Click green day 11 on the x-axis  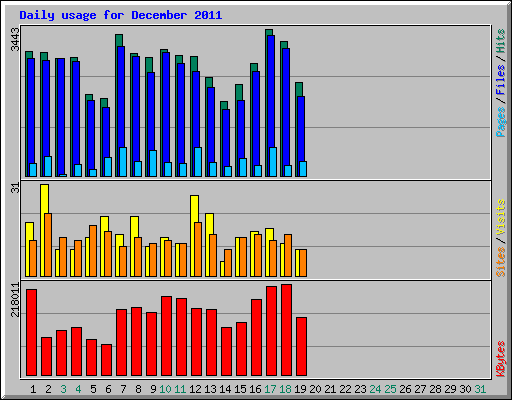tap(180, 389)
